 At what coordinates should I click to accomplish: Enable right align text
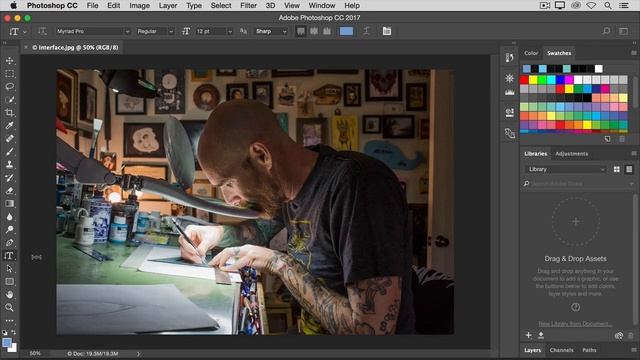(x=327, y=31)
